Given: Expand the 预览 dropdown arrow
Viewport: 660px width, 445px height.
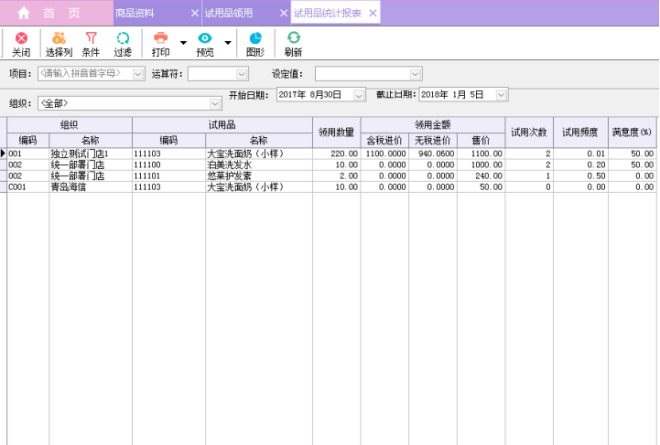Looking at the screenshot, I should tap(228, 43).
